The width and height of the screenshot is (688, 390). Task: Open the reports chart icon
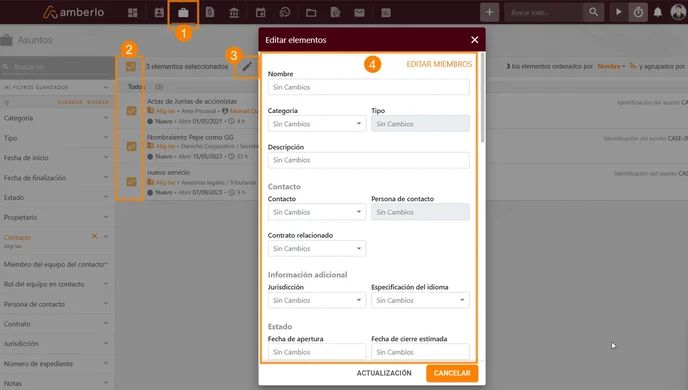coord(386,13)
